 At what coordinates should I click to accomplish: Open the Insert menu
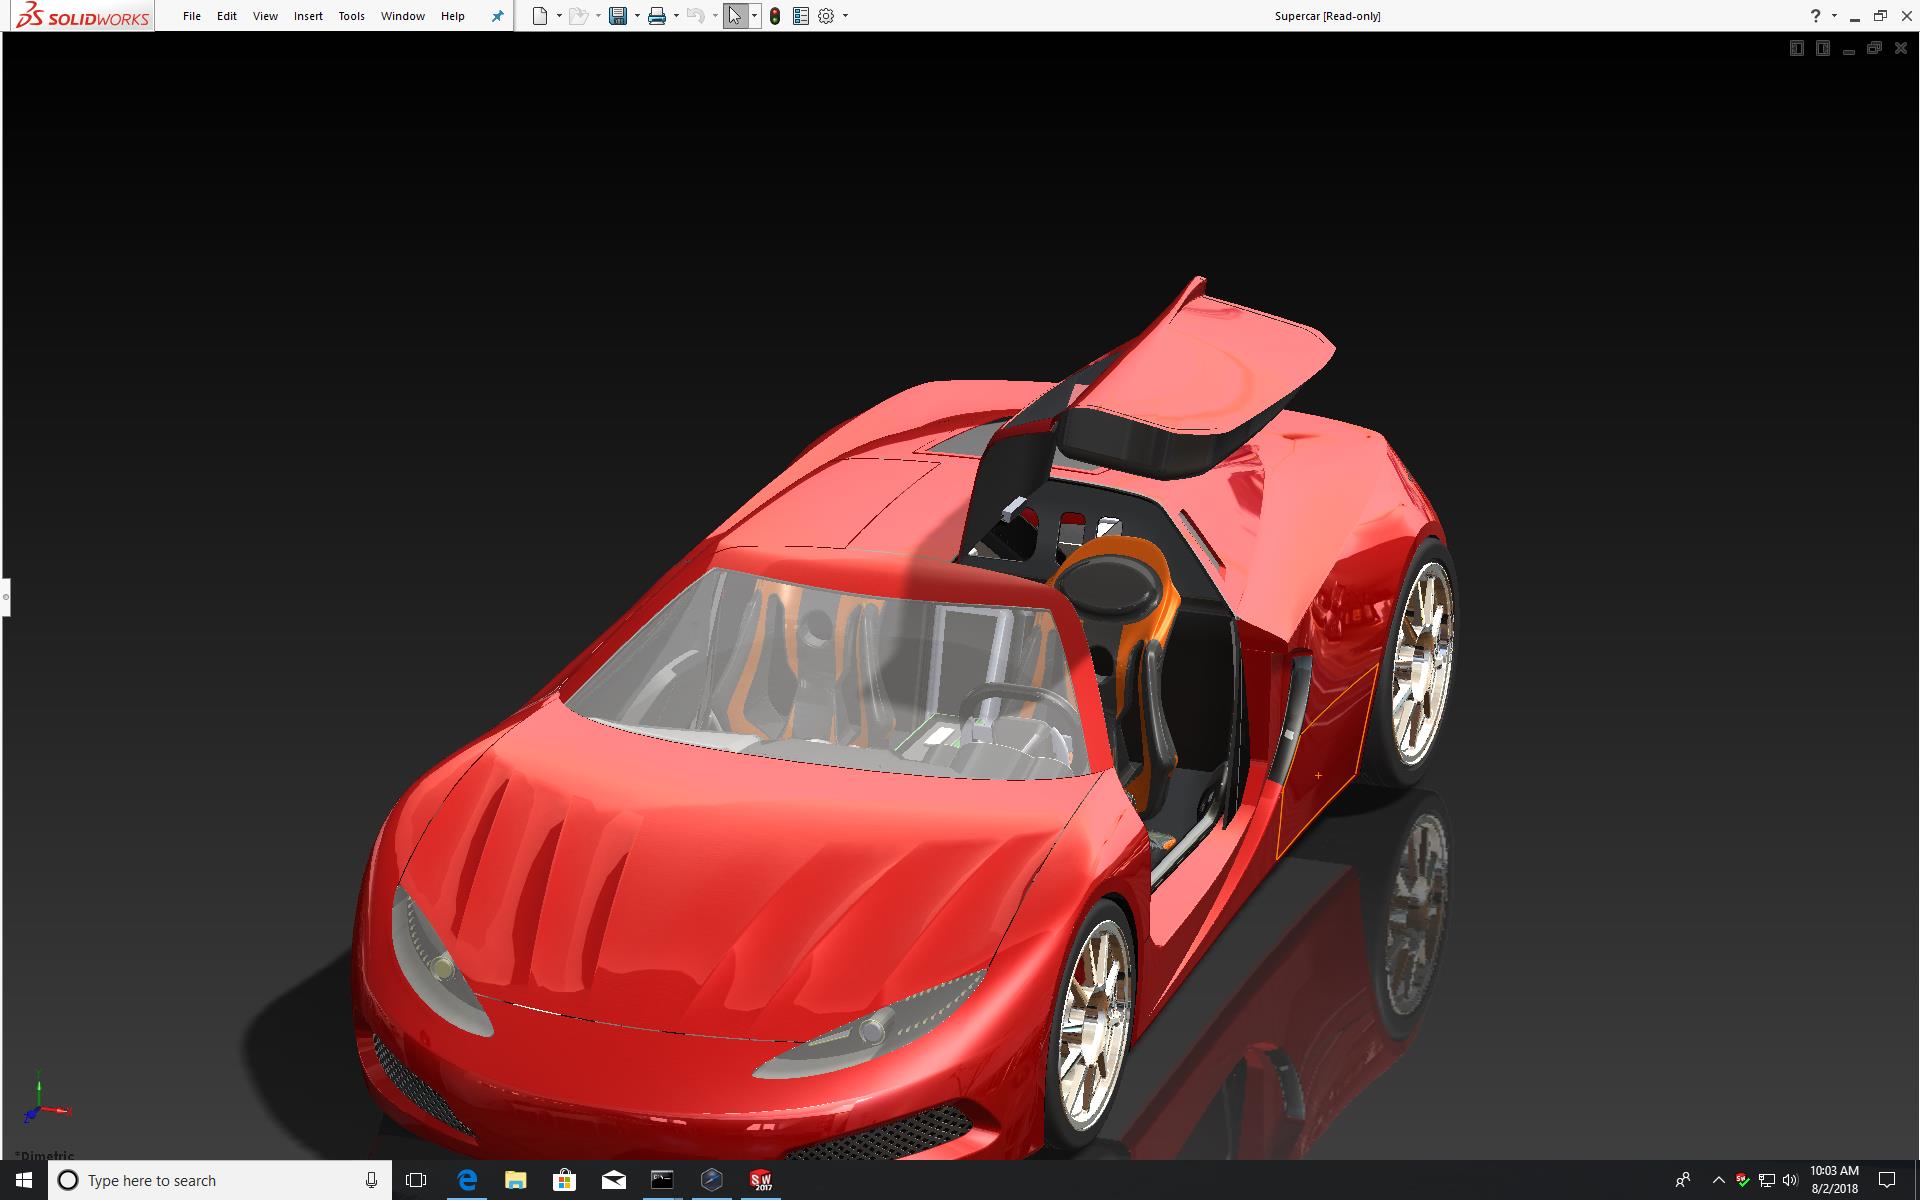coord(308,16)
